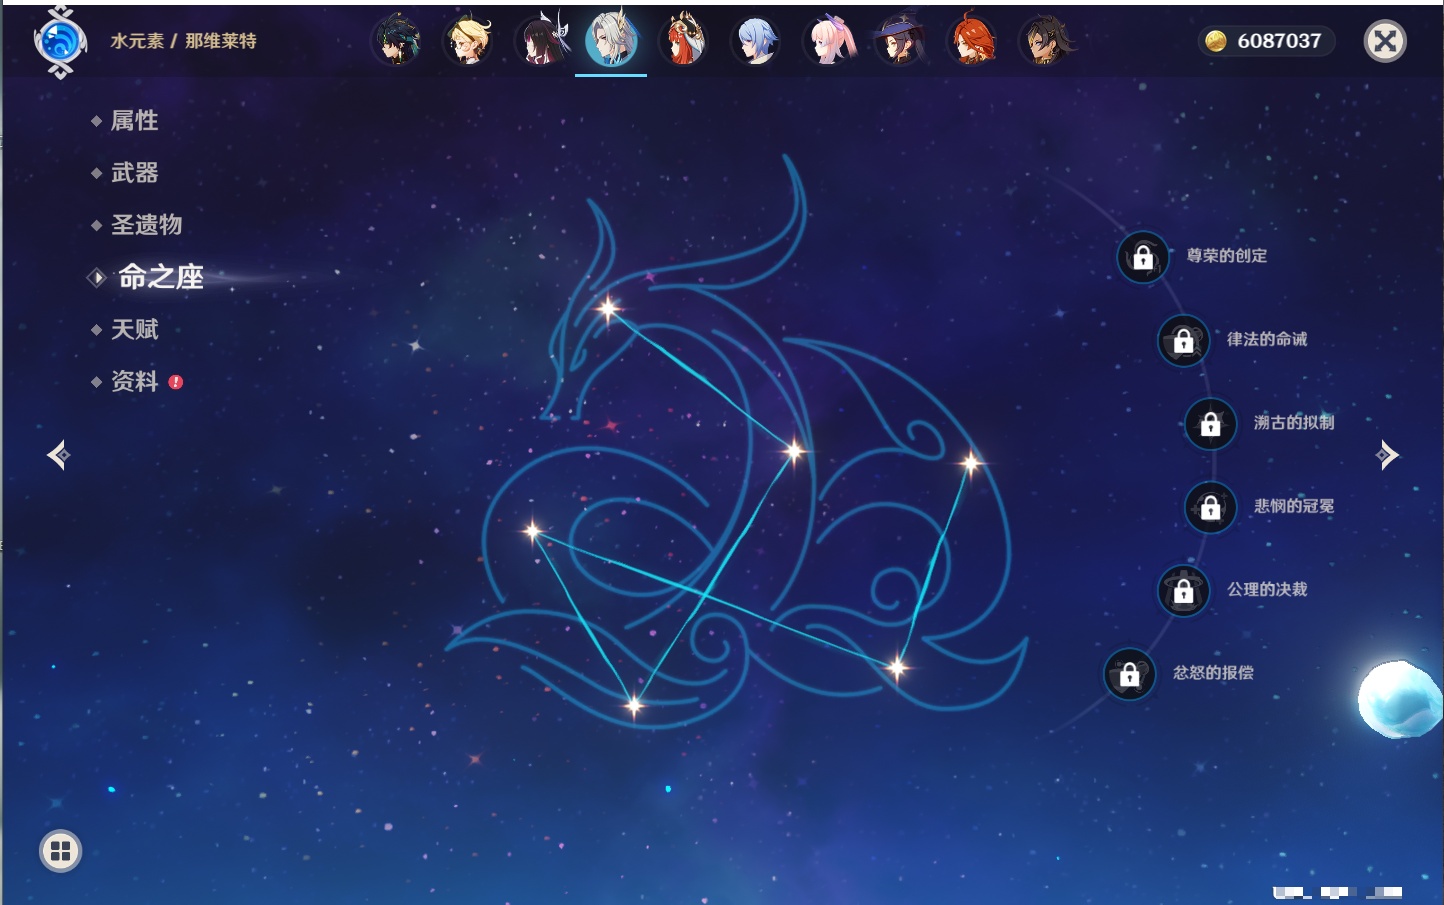Click the Hydro element emblem icon
Viewport: 1444px width, 905px height.
click(60, 42)
